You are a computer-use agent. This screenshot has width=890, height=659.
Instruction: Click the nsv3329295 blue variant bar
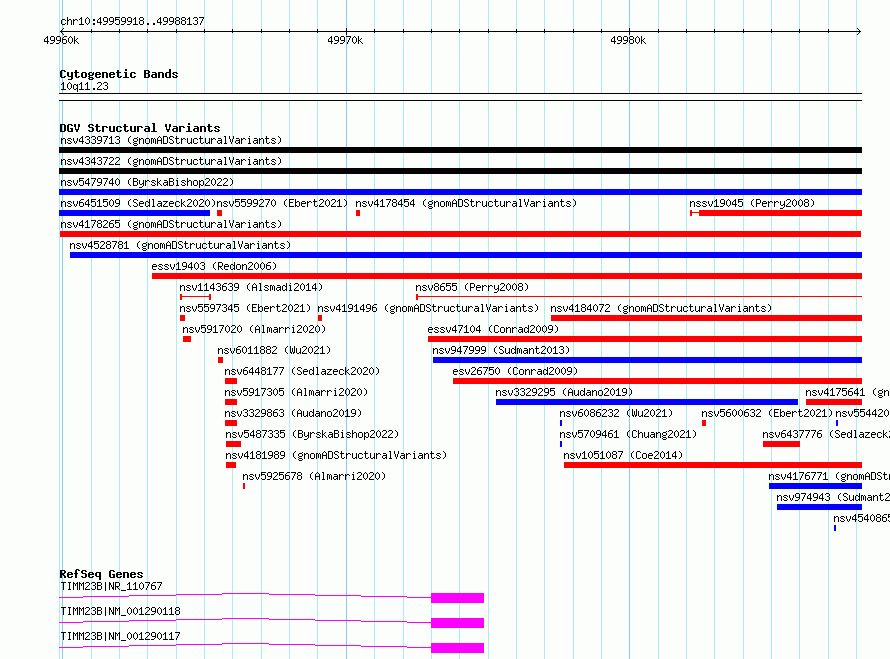(646, 402)
